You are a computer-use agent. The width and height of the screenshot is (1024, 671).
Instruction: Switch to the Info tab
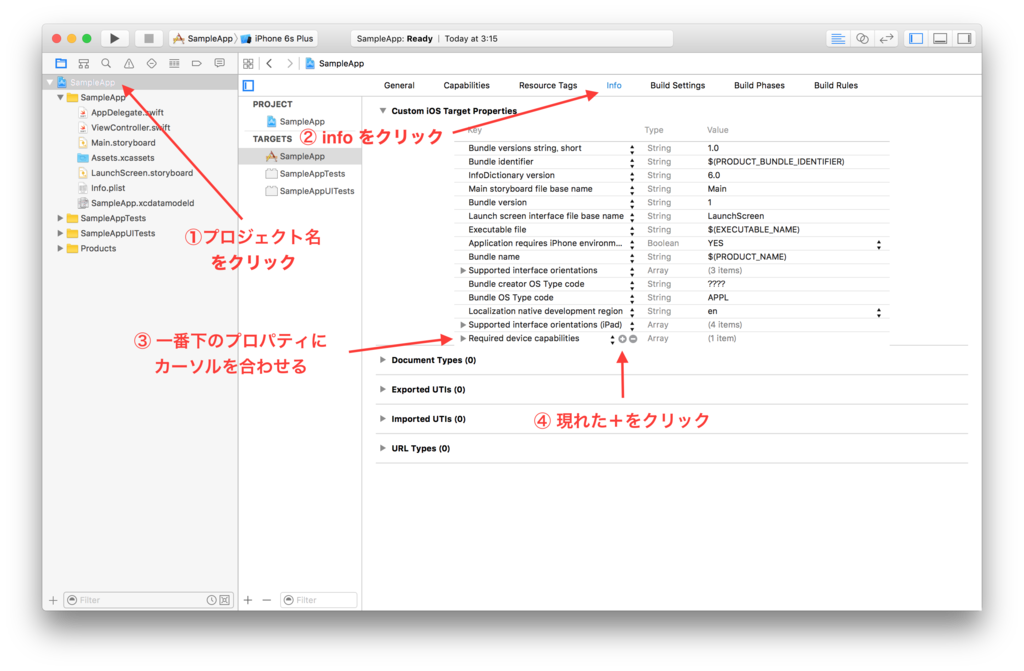point(614,86)
